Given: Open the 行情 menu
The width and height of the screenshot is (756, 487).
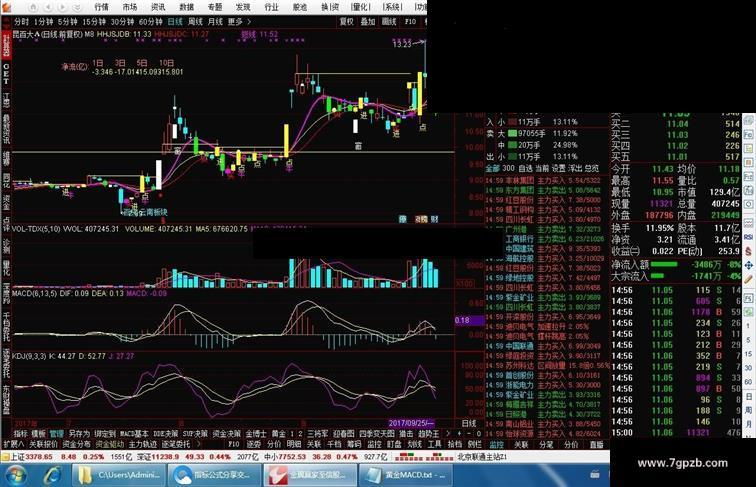Looking at the screenshot, I should 101,7.
